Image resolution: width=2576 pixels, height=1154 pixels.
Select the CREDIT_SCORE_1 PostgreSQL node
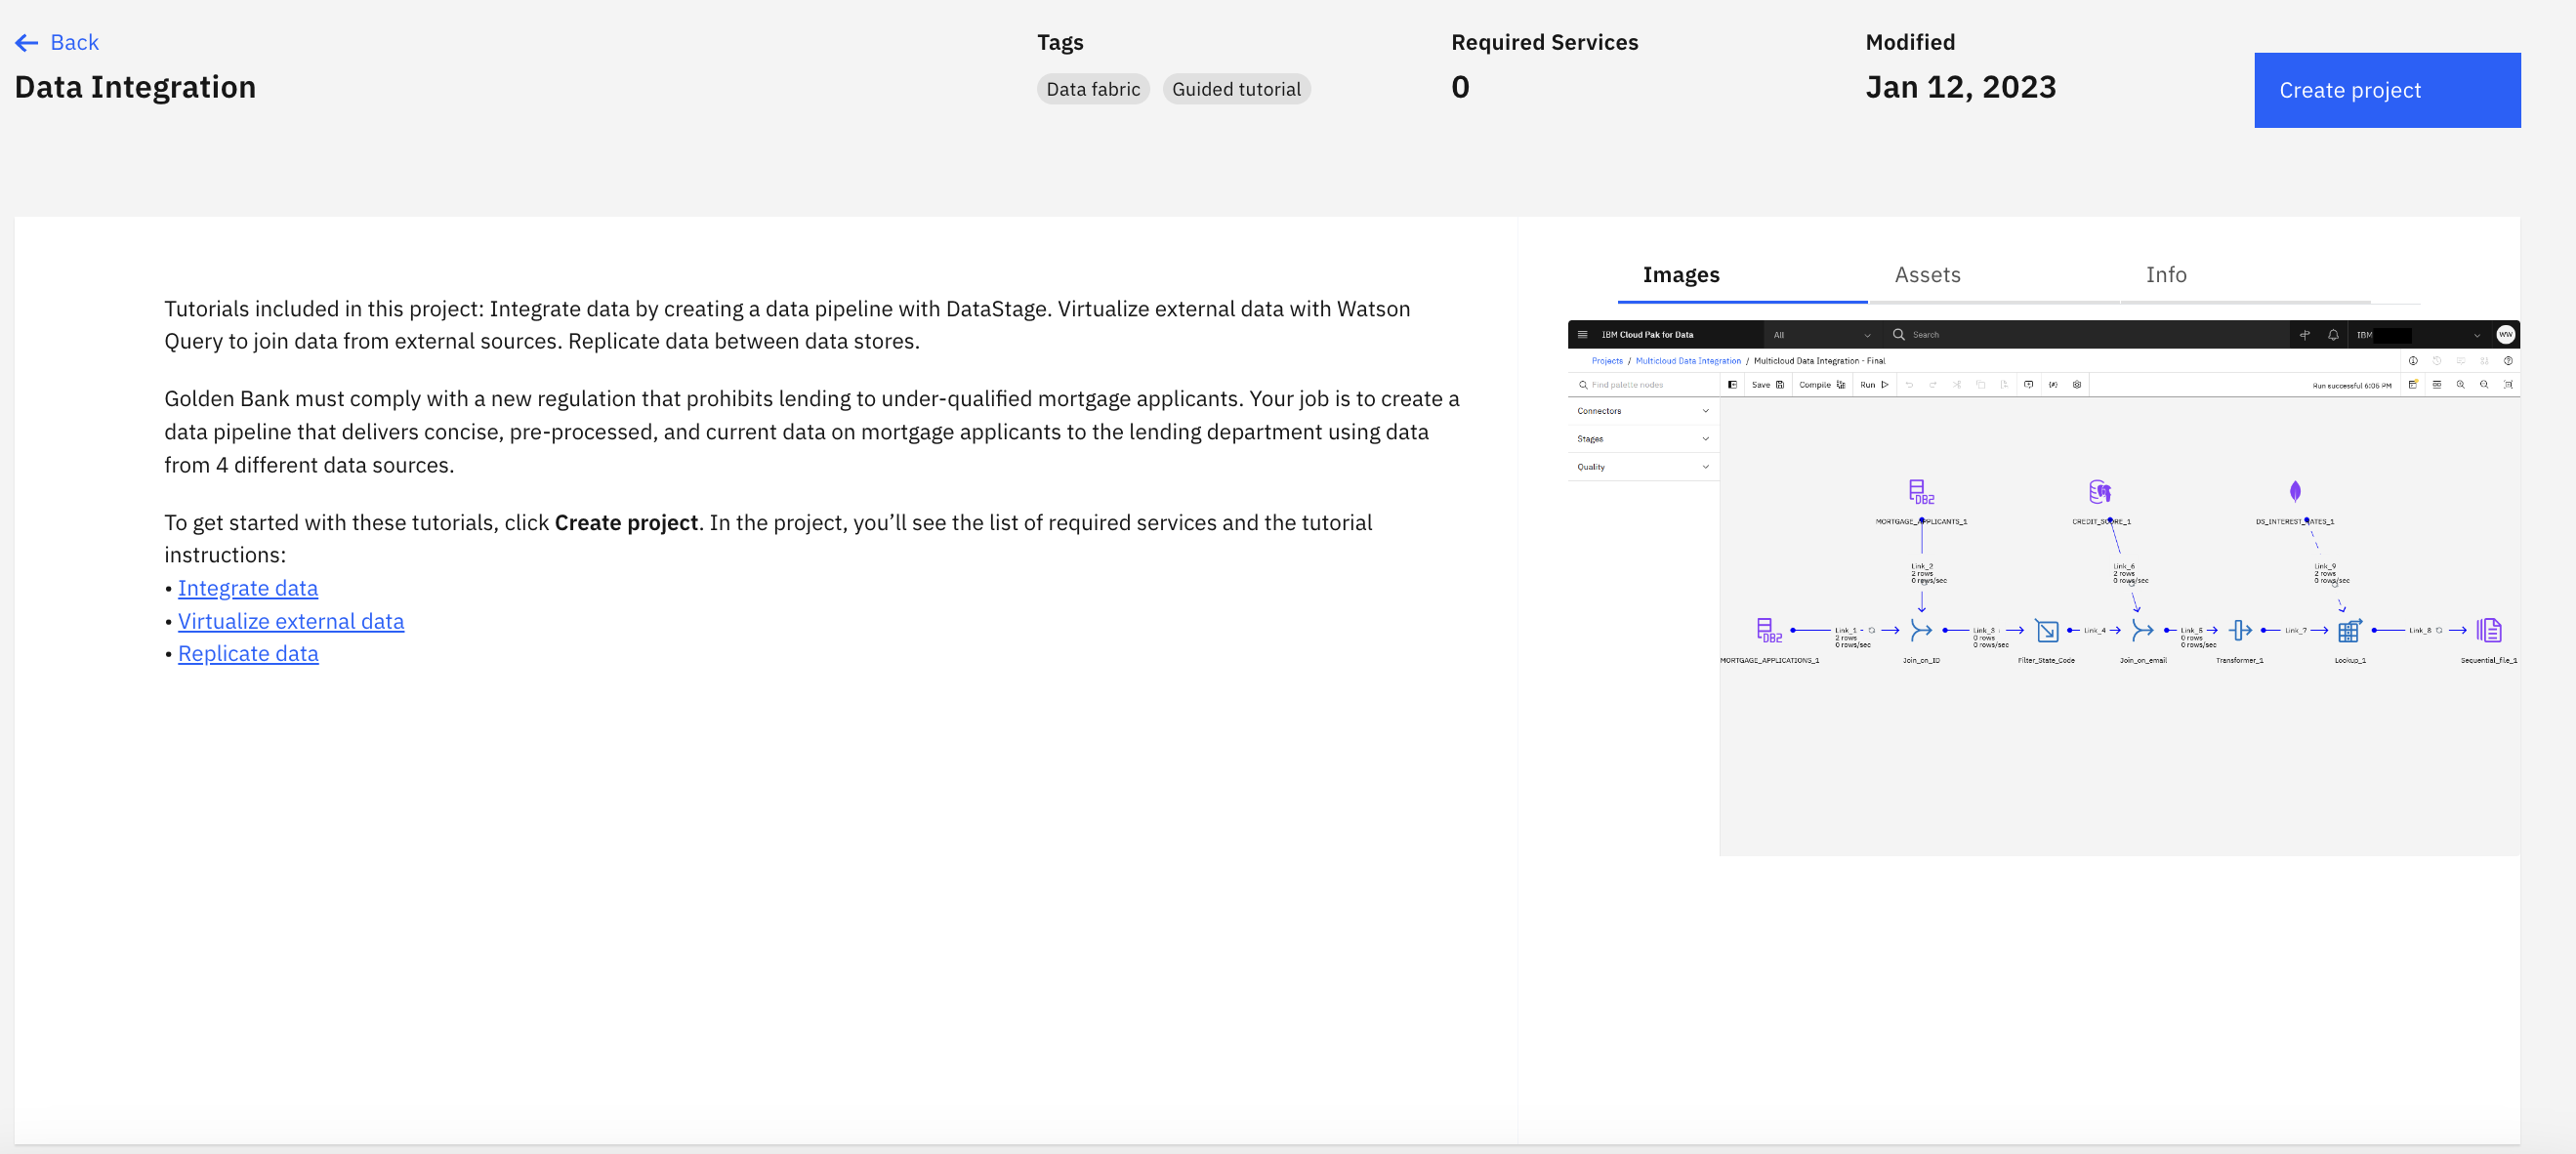tap(2100, 492)
